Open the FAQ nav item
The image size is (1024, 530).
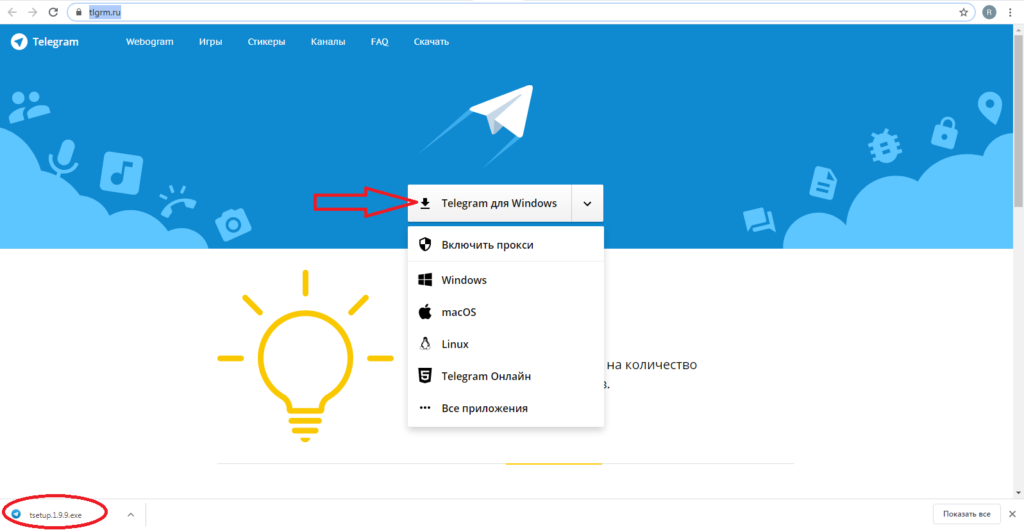pos(379,42)
